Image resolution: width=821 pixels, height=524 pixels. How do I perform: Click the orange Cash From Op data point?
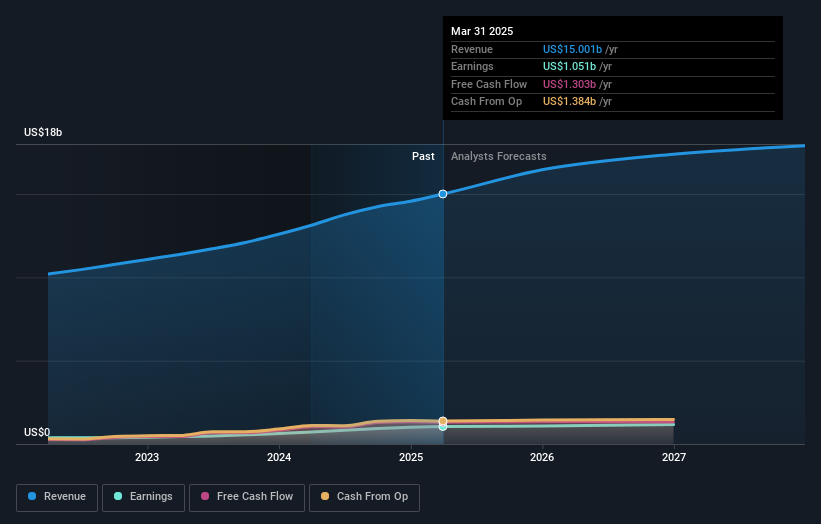click(443, 421)
